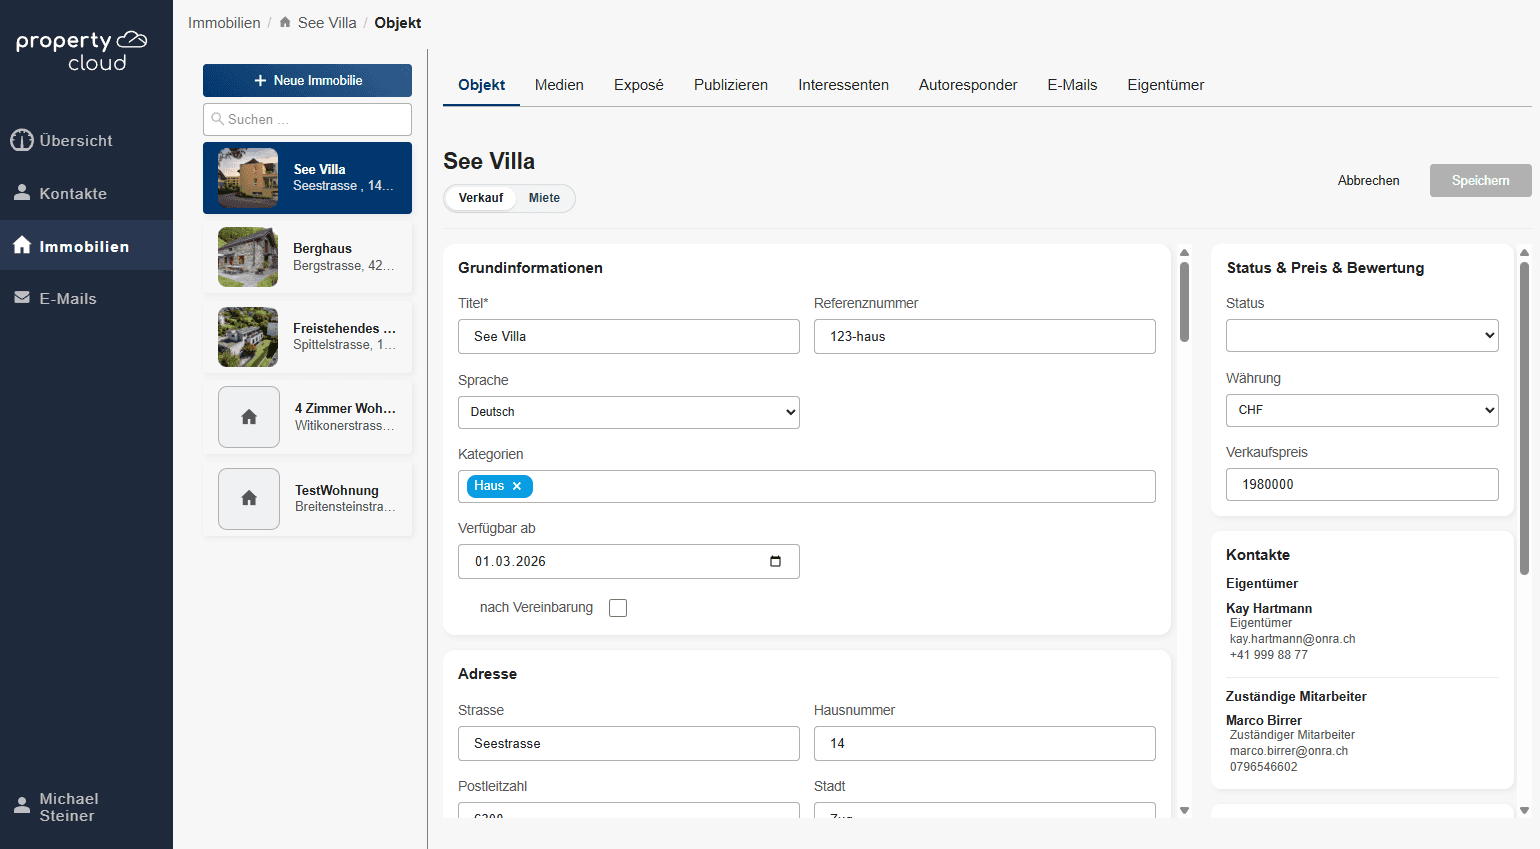Open the calendar picker for Verfügbar ab
Screen dimensions: 1540x849
coord(775,561)
